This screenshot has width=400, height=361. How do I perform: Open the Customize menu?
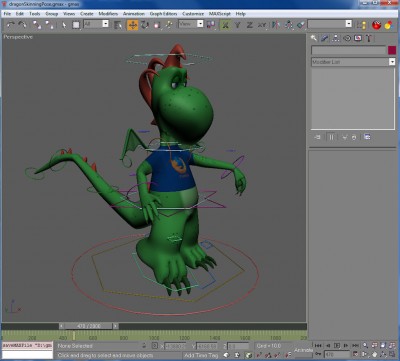[193, 14]
